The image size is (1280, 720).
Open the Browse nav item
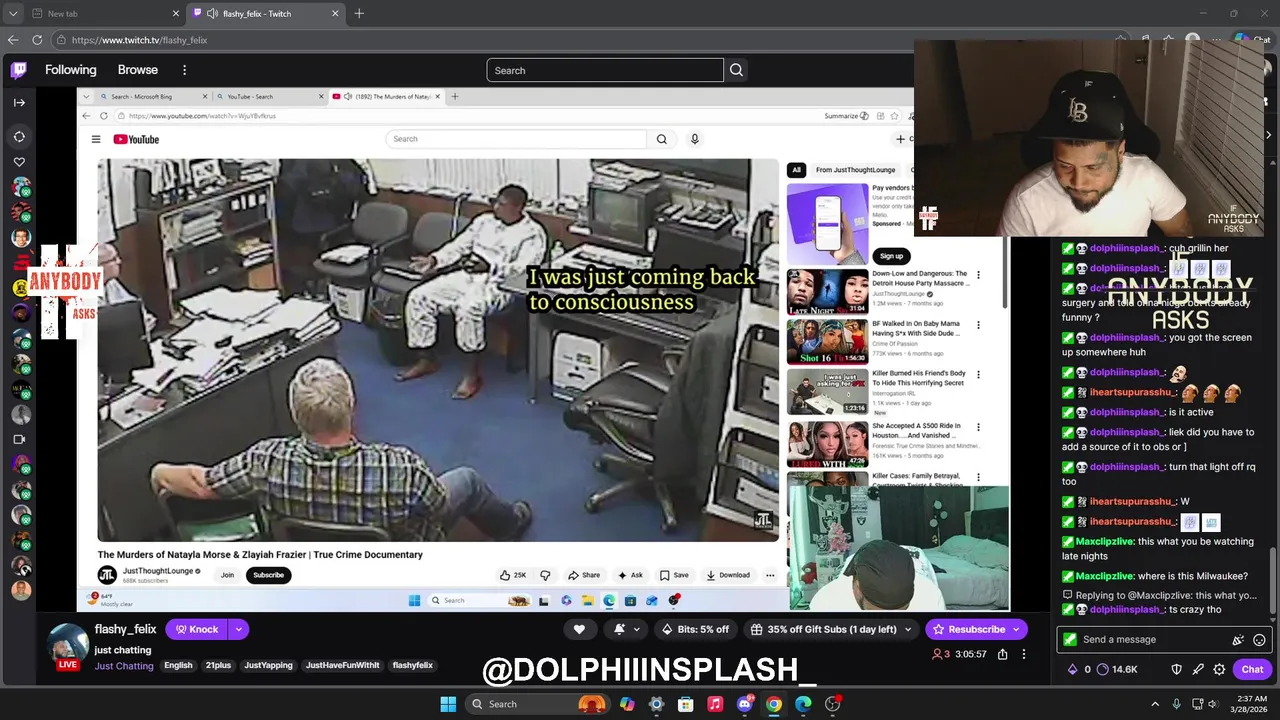pos(138,70)
